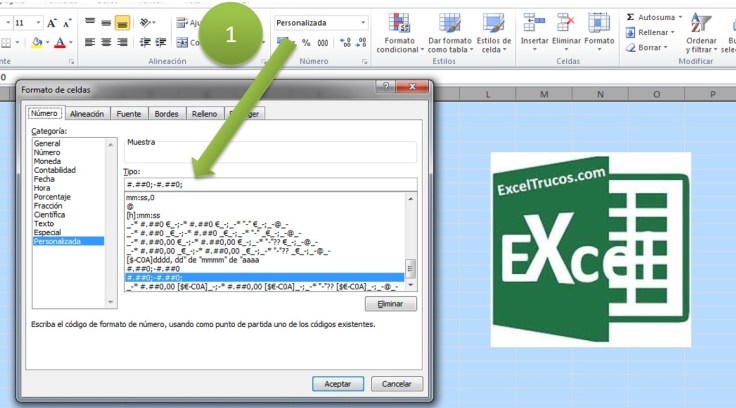This screenshot has width=736, height=408.
Task: Switch to the Bordes tab
Action: tap(167, 114)
